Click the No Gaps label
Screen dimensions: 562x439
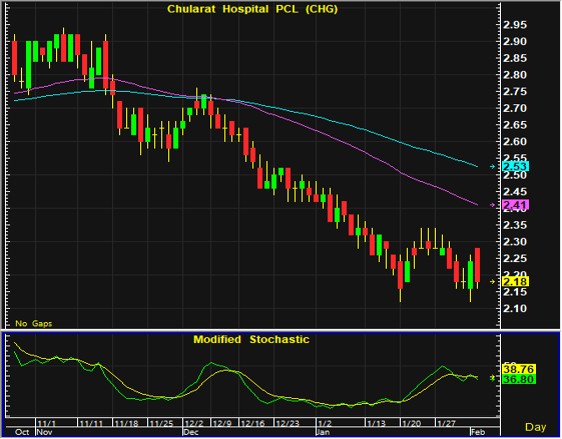tap(34, 324)
